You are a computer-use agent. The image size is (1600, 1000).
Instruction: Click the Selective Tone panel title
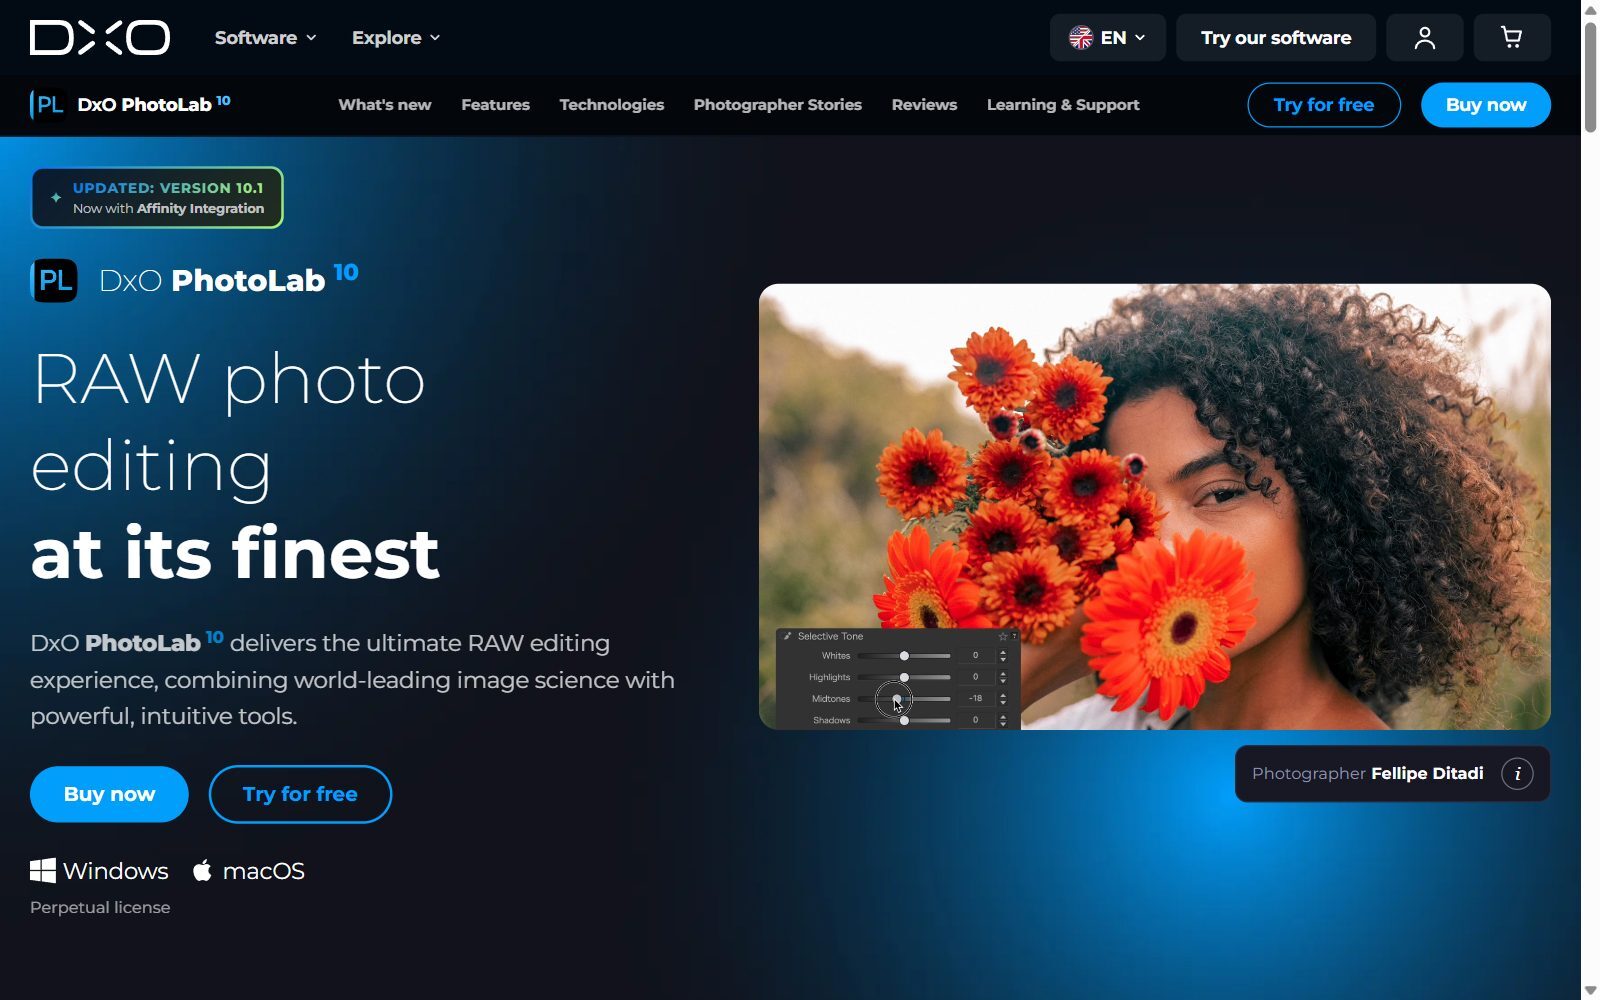point(830,636)
